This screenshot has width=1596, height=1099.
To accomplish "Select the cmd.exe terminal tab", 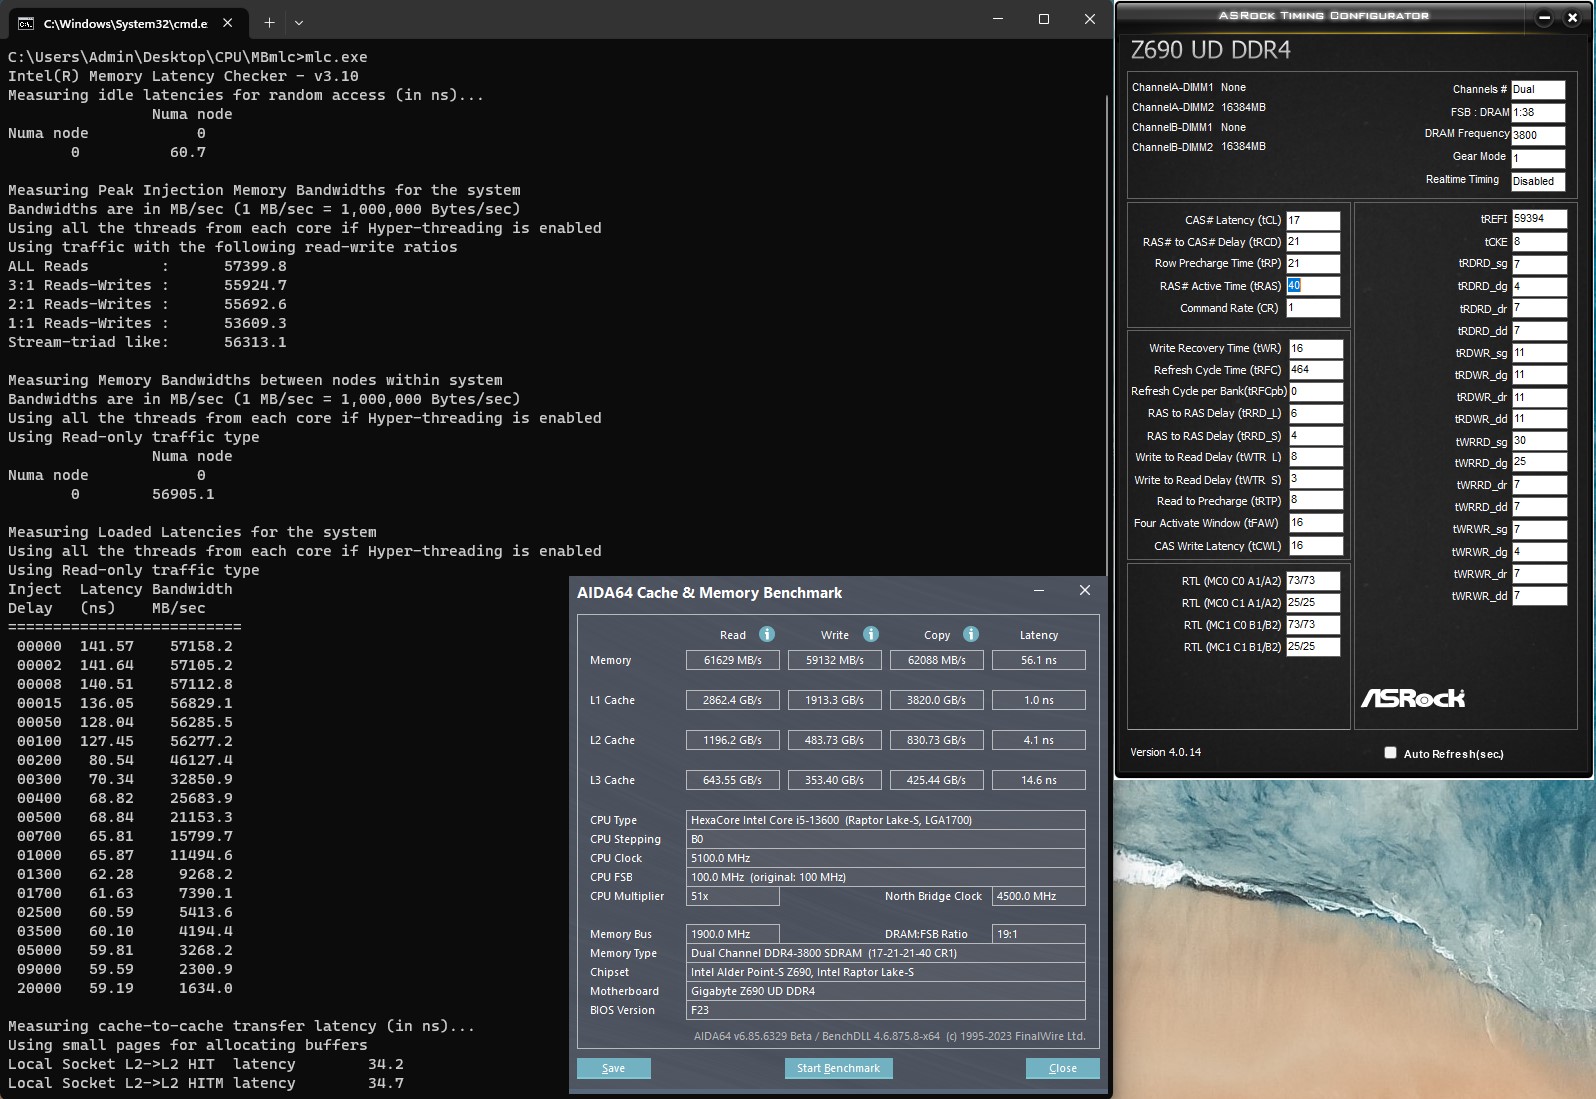I will pos(120,23).
